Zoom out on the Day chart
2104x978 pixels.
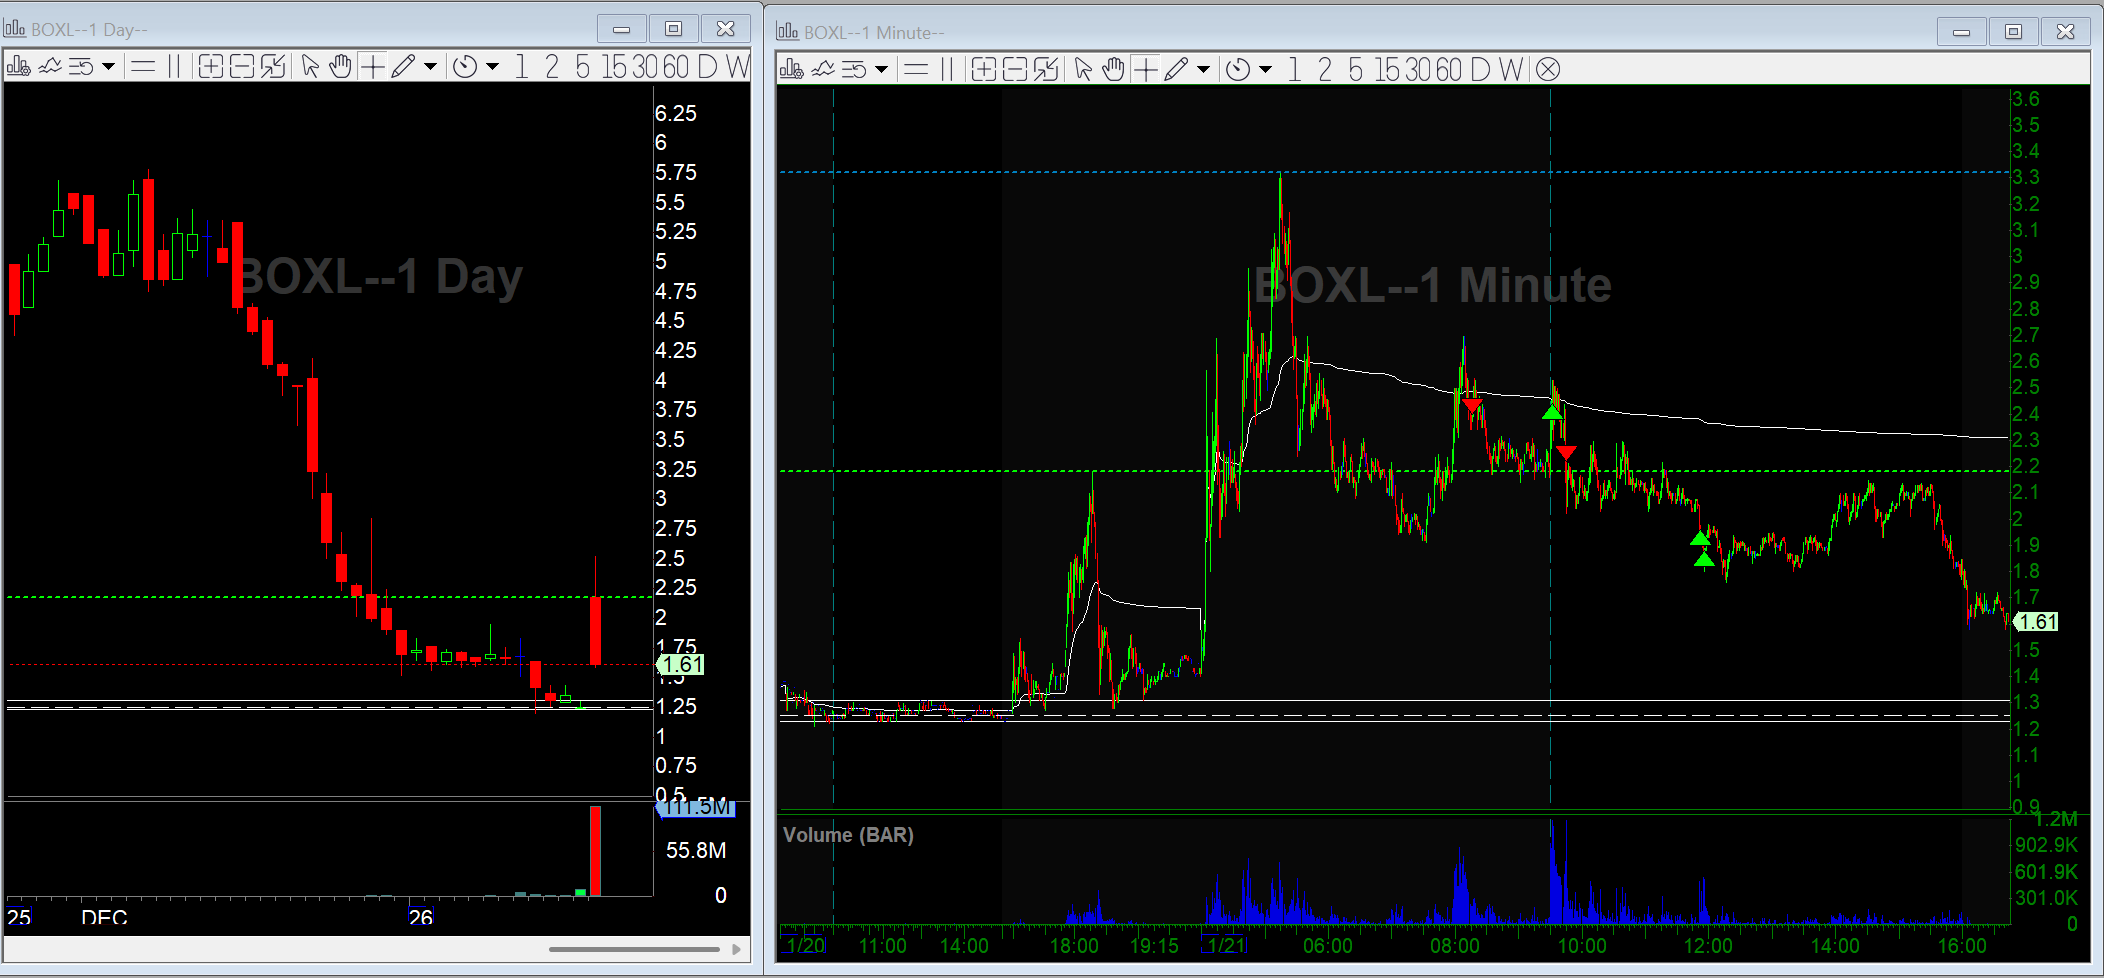241,67
